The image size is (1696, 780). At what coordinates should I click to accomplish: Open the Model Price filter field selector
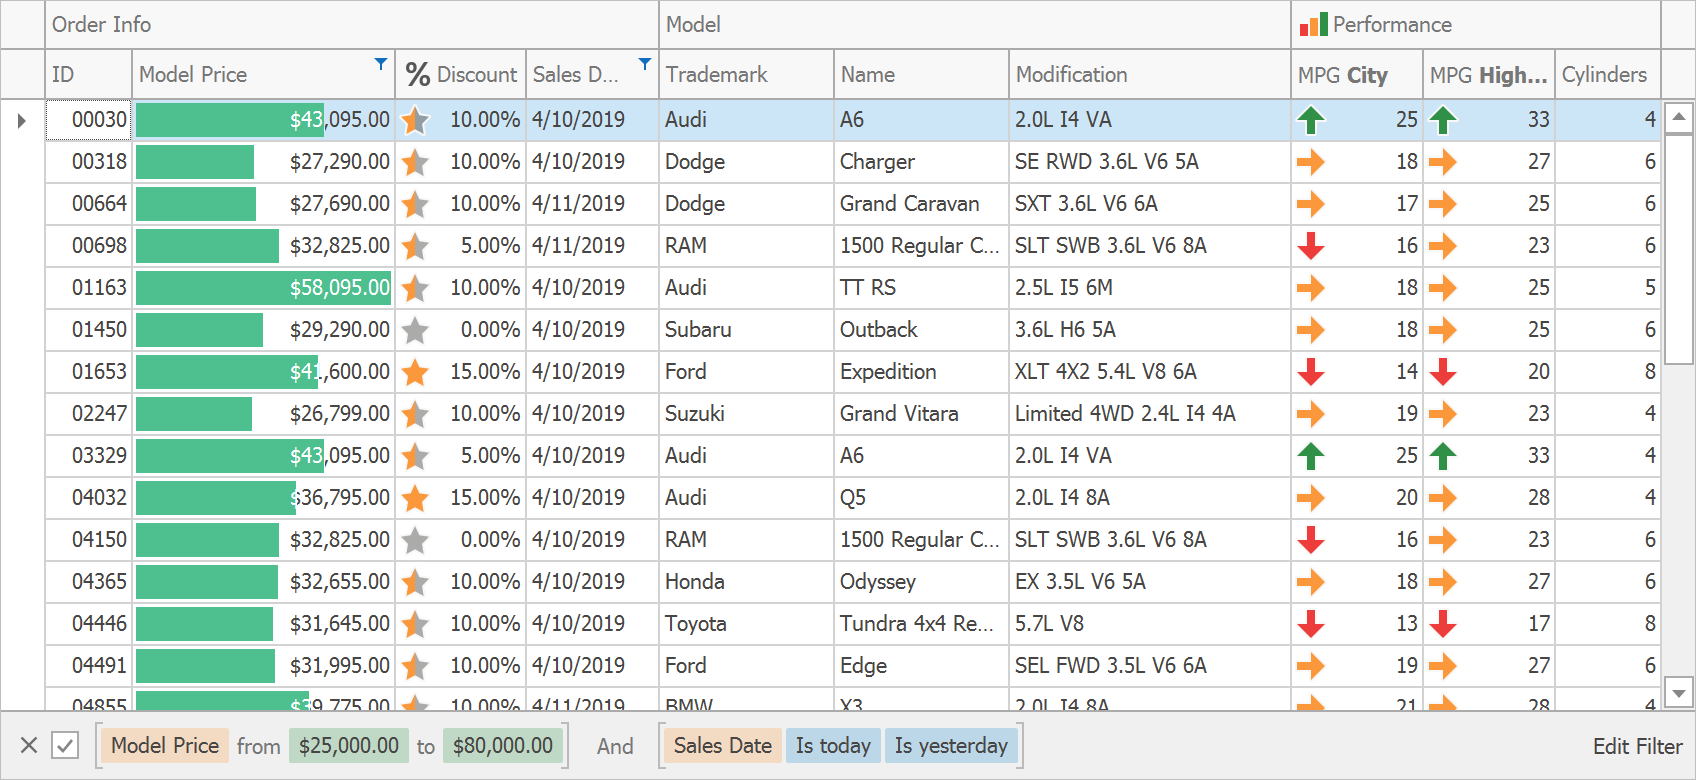(x=165, y=746)
